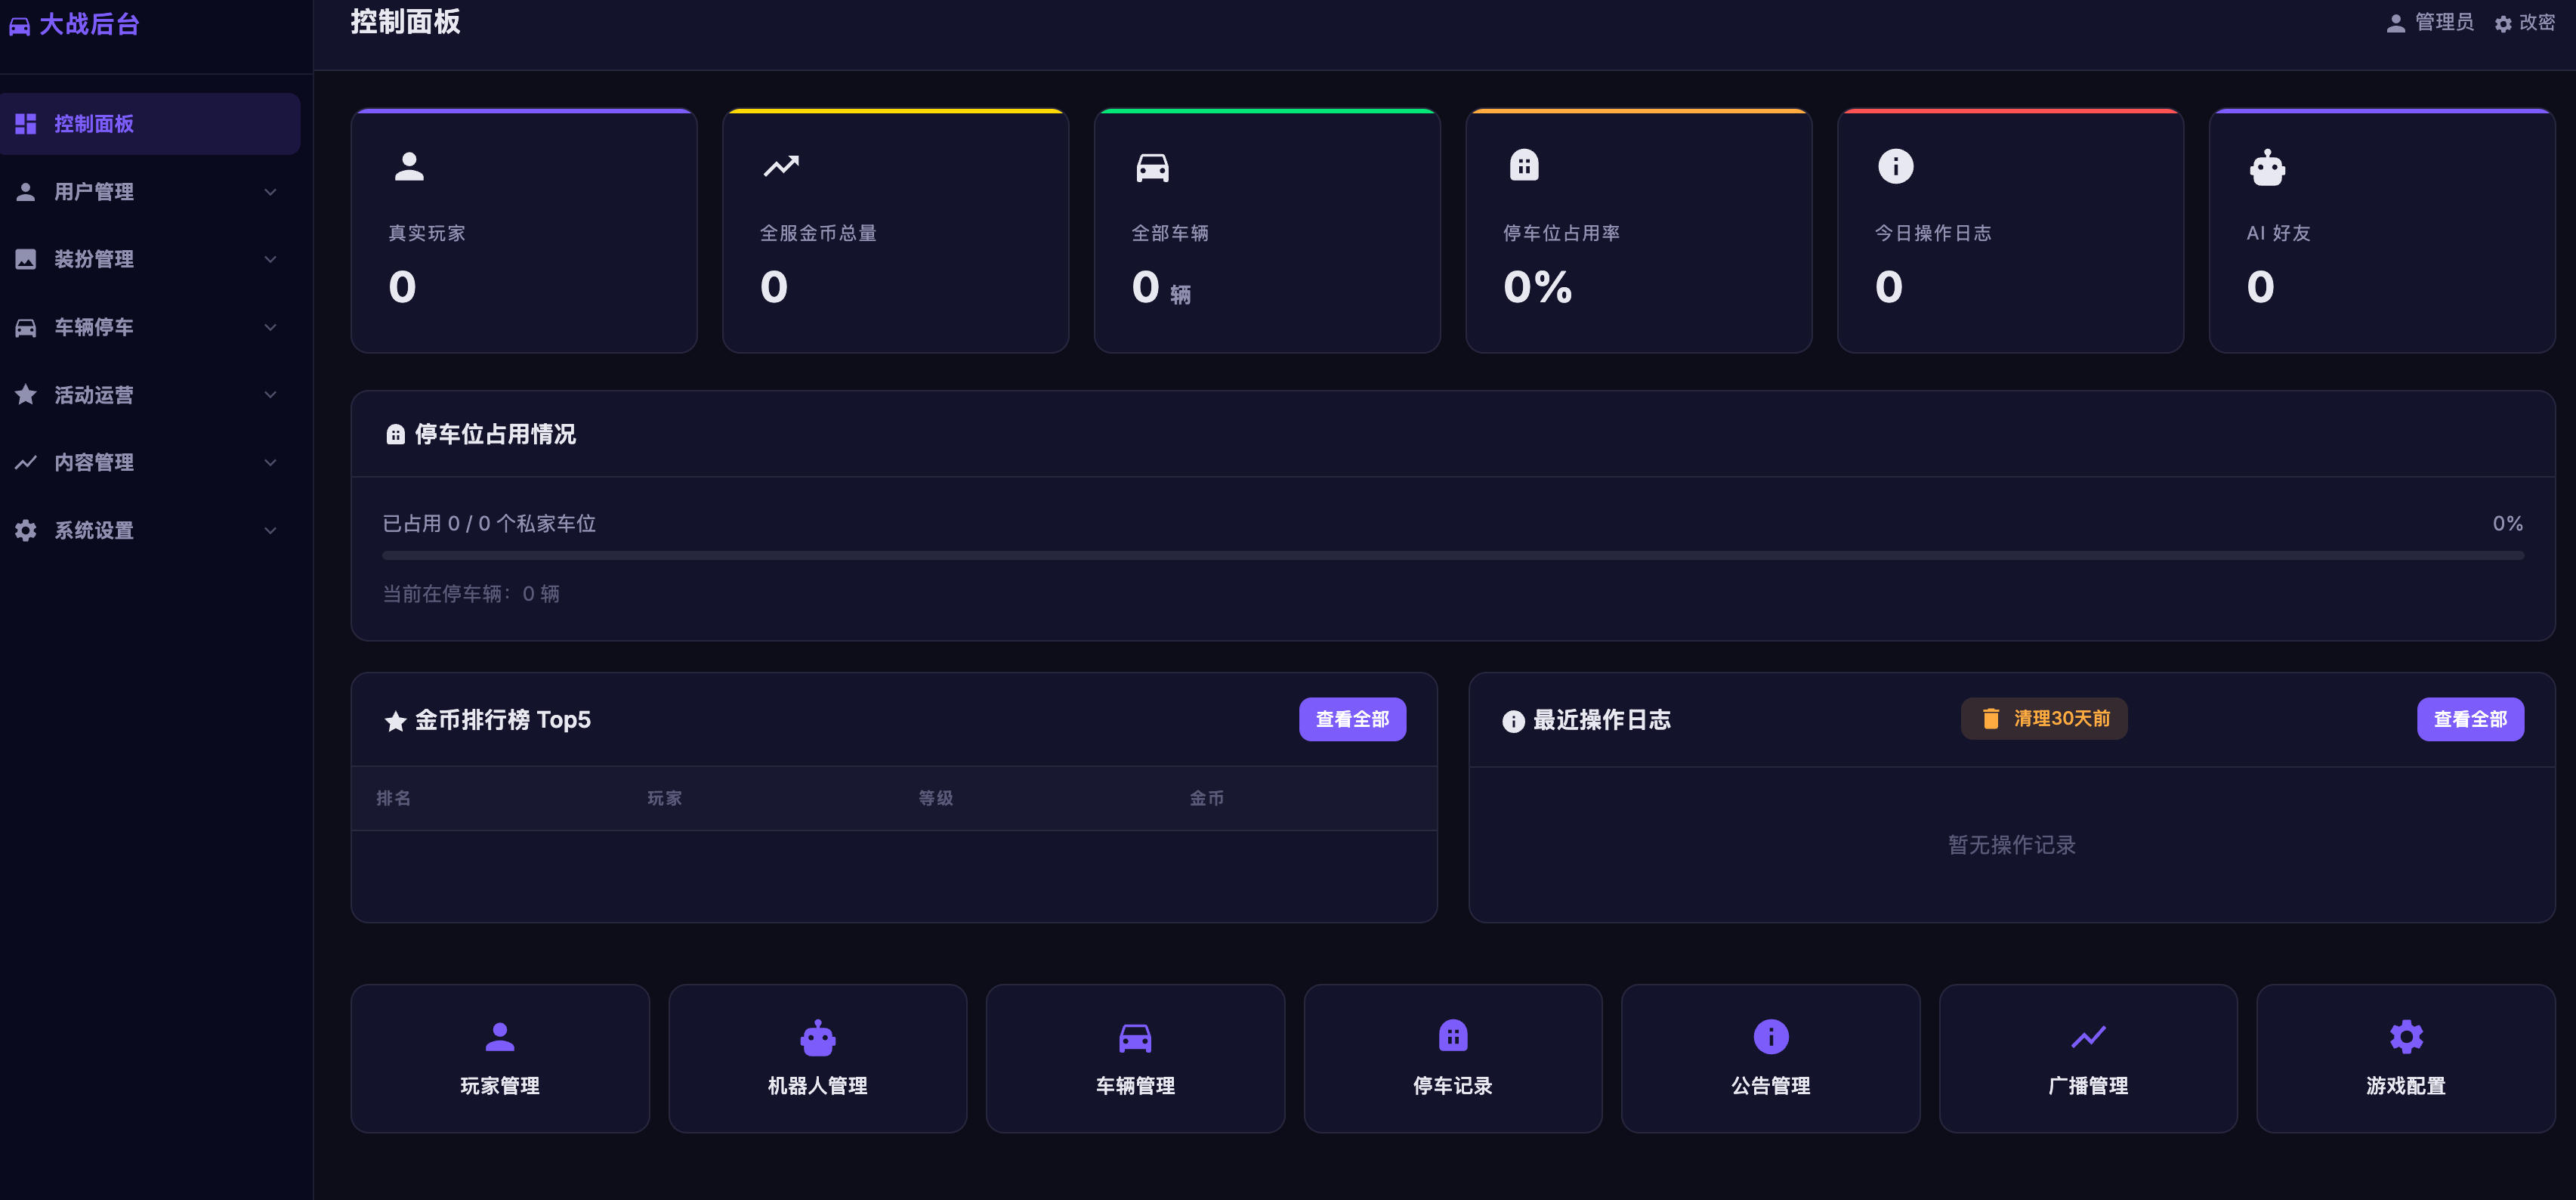2576x1200 pixels.
Task: Expand the 活动运营 sidebar chevron
Action: pyautogui.click(x=270, y=395)
